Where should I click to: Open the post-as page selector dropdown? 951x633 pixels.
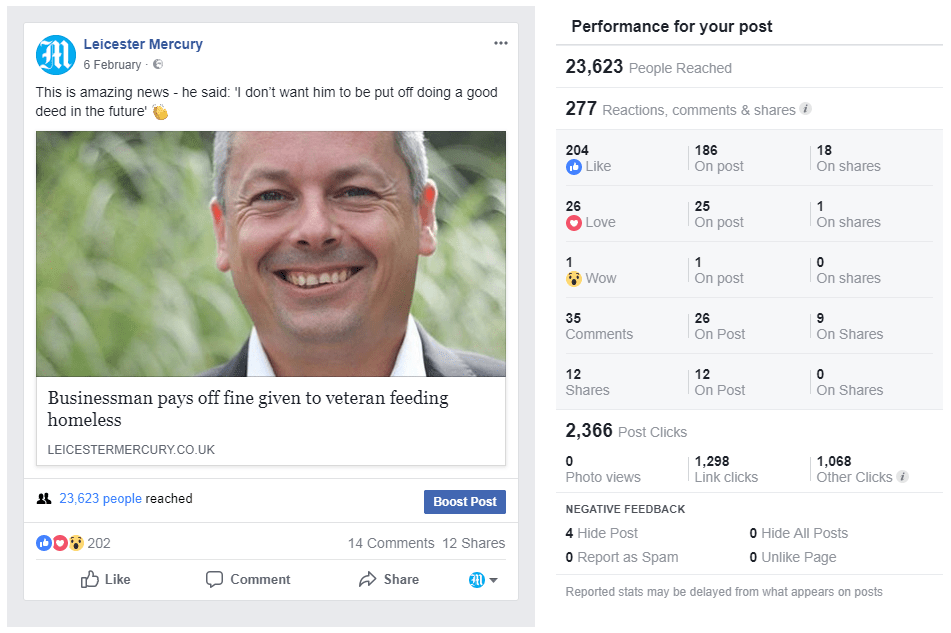(x=484, y=580)
